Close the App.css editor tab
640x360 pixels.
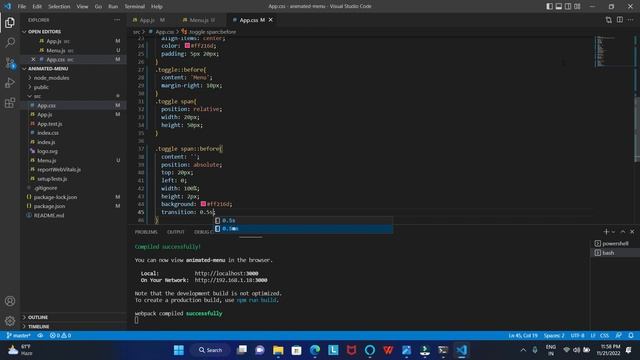[271, 20]
